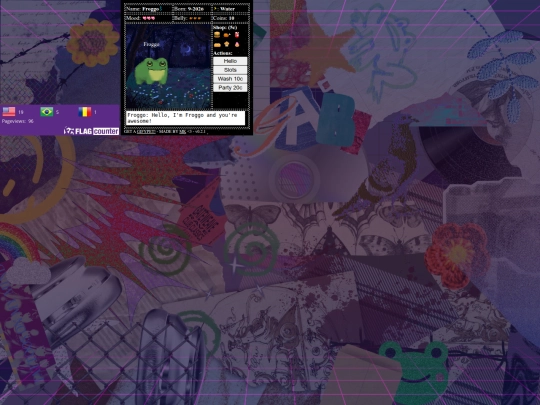This screenshot has height=405, width=540.
Task: Open the ME author link in footer
Action: click(182, 132)
